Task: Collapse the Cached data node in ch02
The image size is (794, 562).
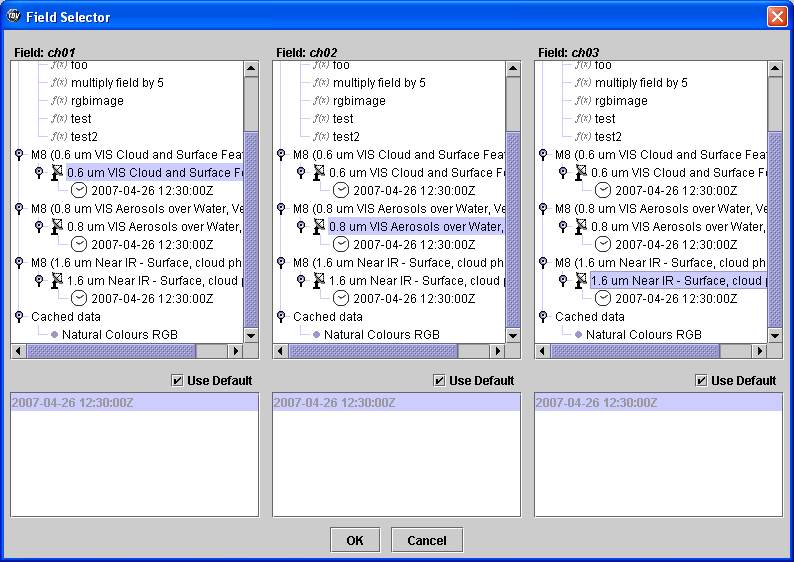Action: [281, 317]
